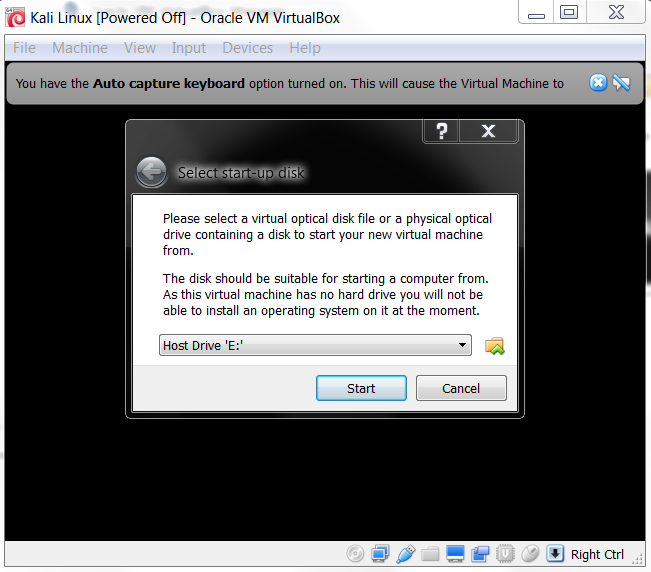651x572 pixels.
Task: Click the optical disk status icon
Action: [x=355, y=553]
